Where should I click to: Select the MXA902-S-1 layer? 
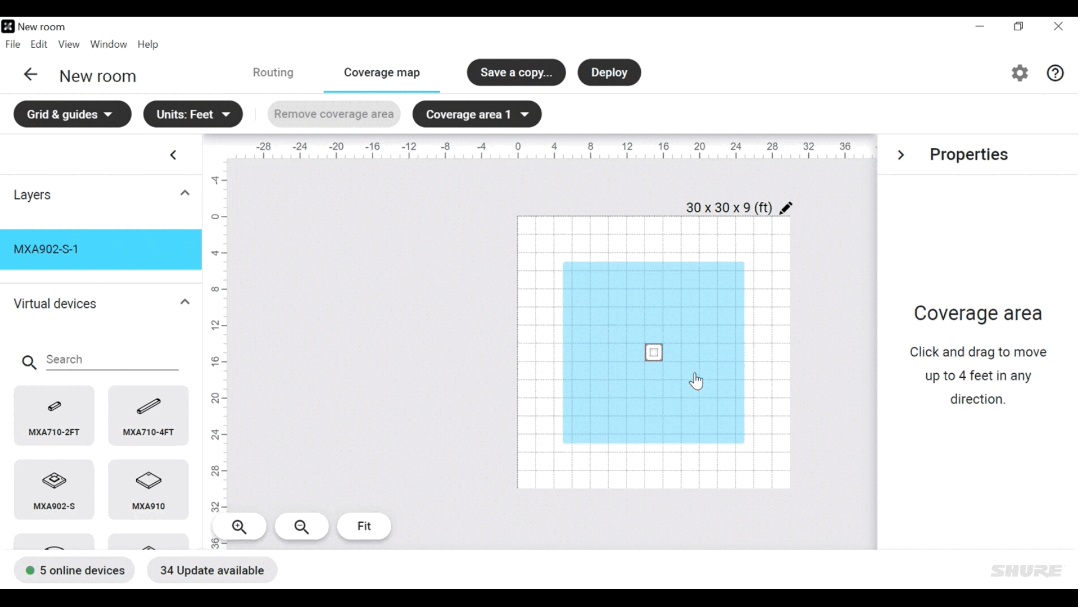[x=101, y=249]
